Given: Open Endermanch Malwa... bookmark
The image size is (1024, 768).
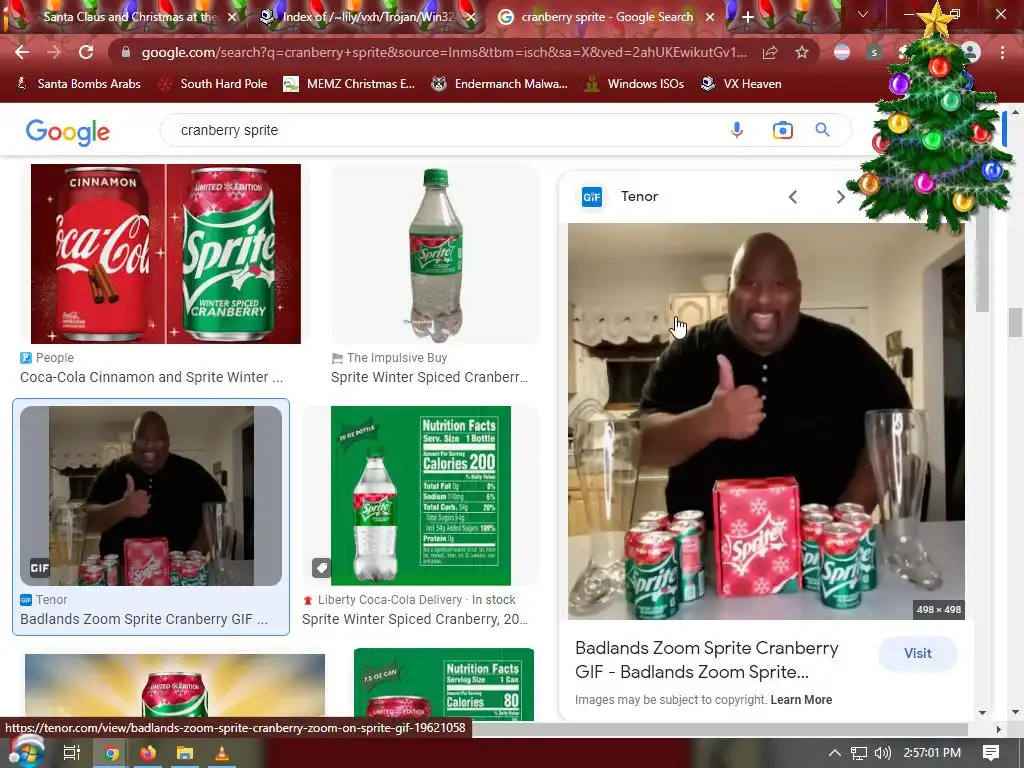Looking at the screenshot, I should tap(500, 84).
